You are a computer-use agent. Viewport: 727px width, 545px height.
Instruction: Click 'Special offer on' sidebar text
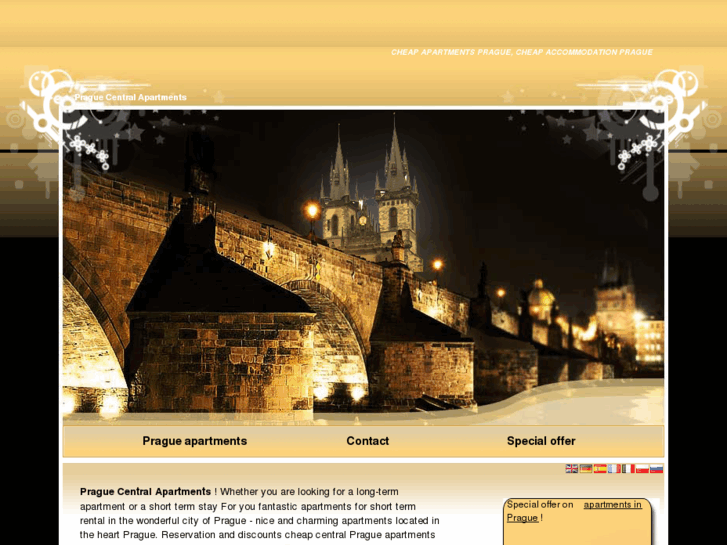(x=540, y=505)
